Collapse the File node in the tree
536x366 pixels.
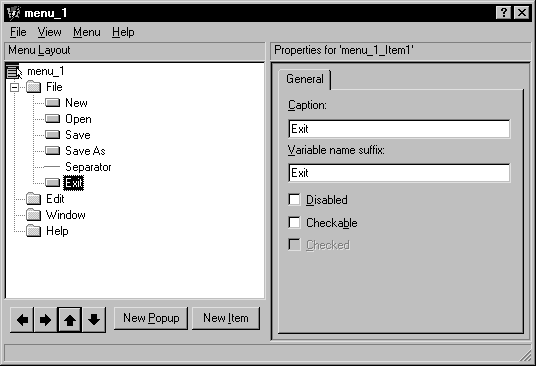tap(14, 87)
